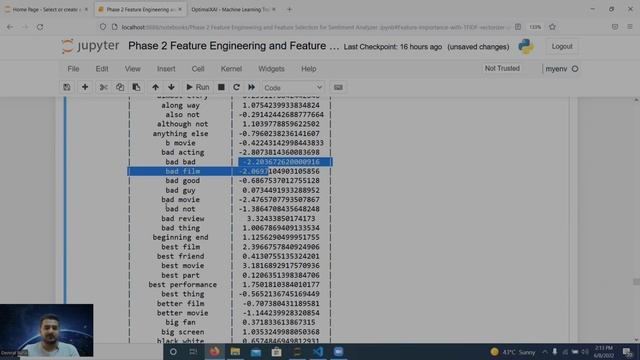Open the Cell menu
This screenshot has width=640, height=360.
click(x=198, y=69)
